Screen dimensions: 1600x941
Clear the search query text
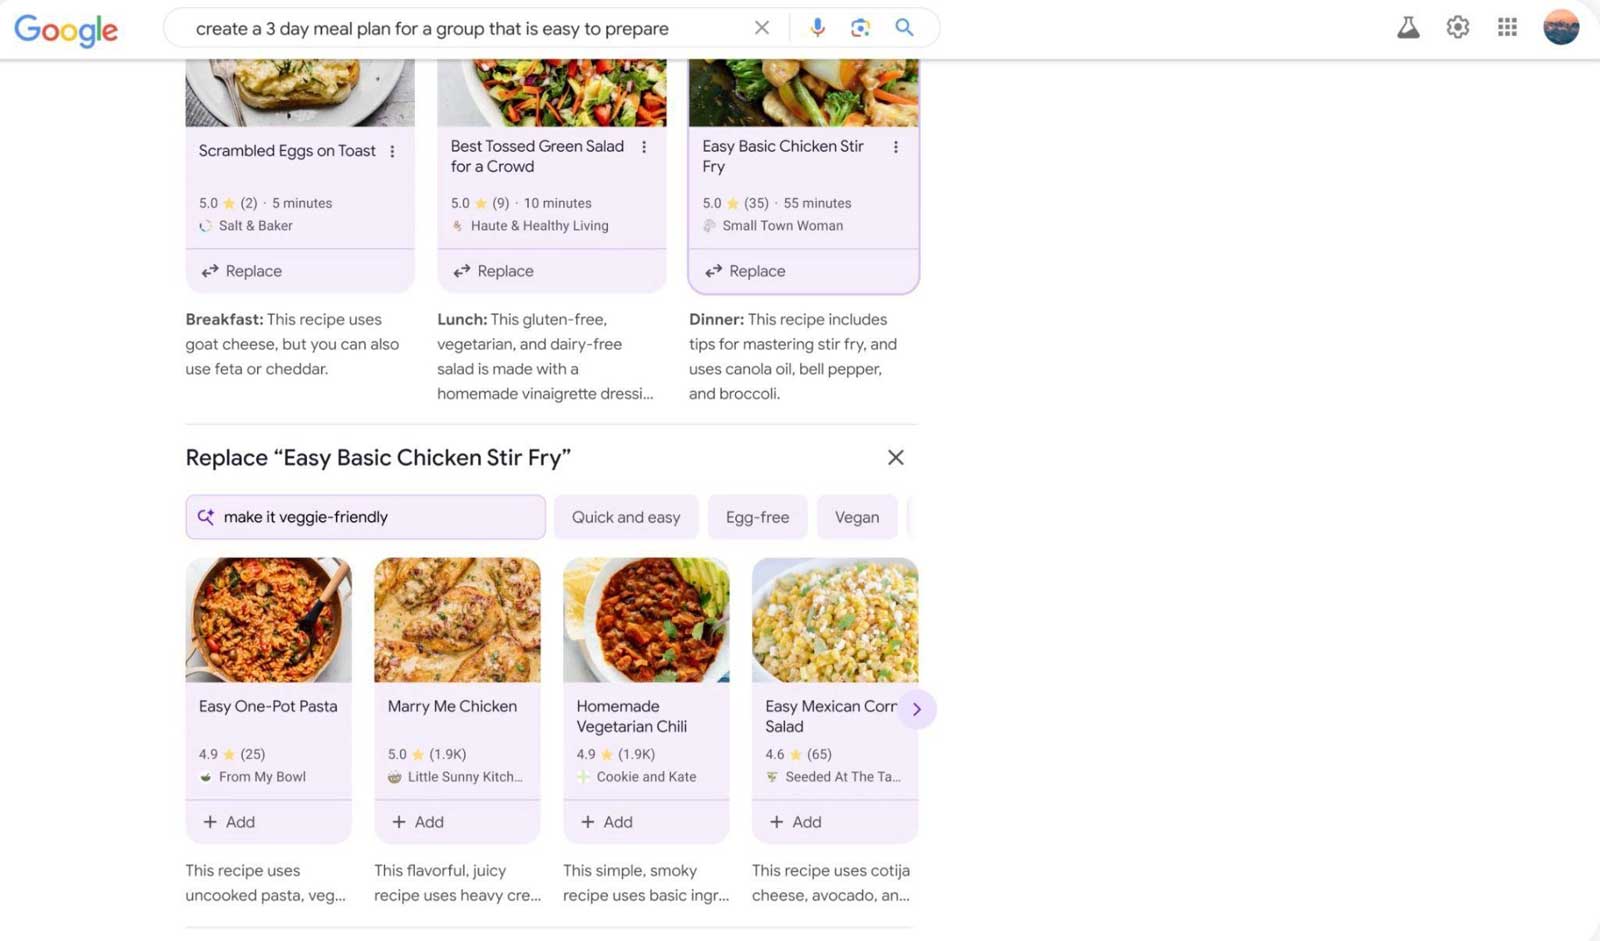tap(762, 28)
